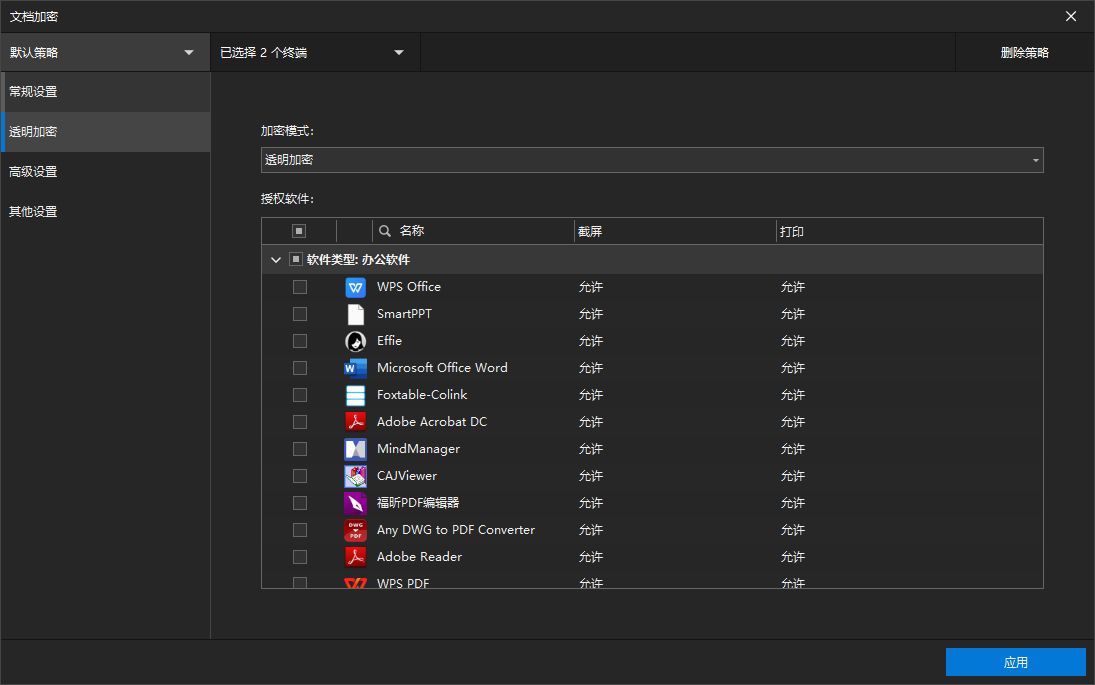This screenshot has width=1095, height=685.
Task: Check the WPS Office checkbox
Action: (300, 287)
